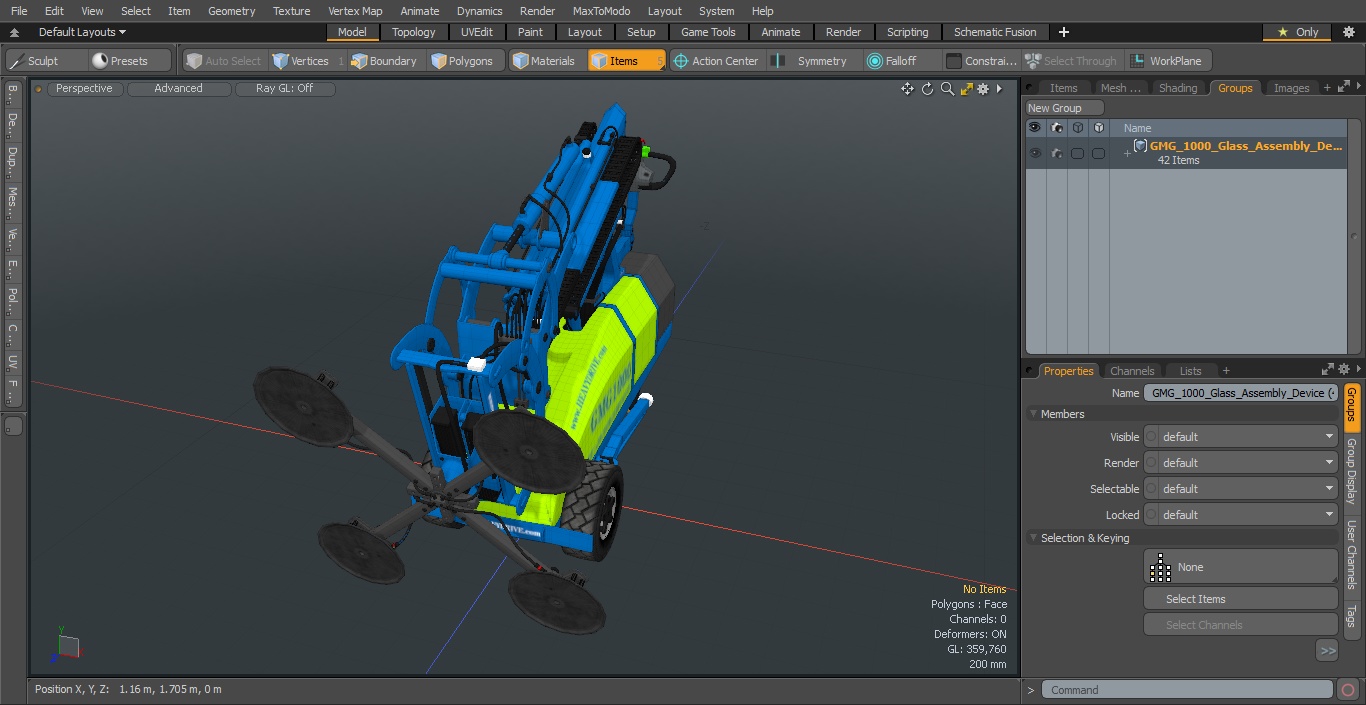This screenshot has height=705, width=1366.
Task: Activate Items selection mode
Action: click(626, 61)
